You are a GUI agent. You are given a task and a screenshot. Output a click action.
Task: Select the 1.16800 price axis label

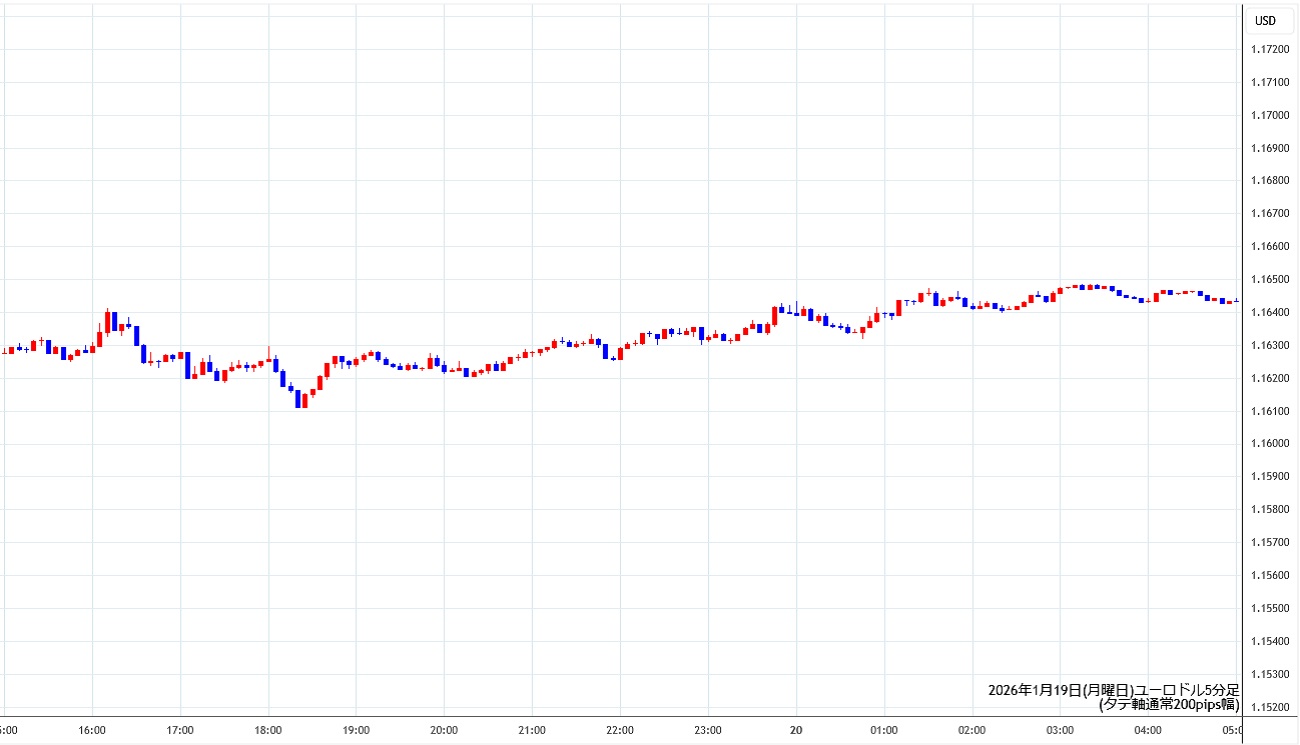1271,181
